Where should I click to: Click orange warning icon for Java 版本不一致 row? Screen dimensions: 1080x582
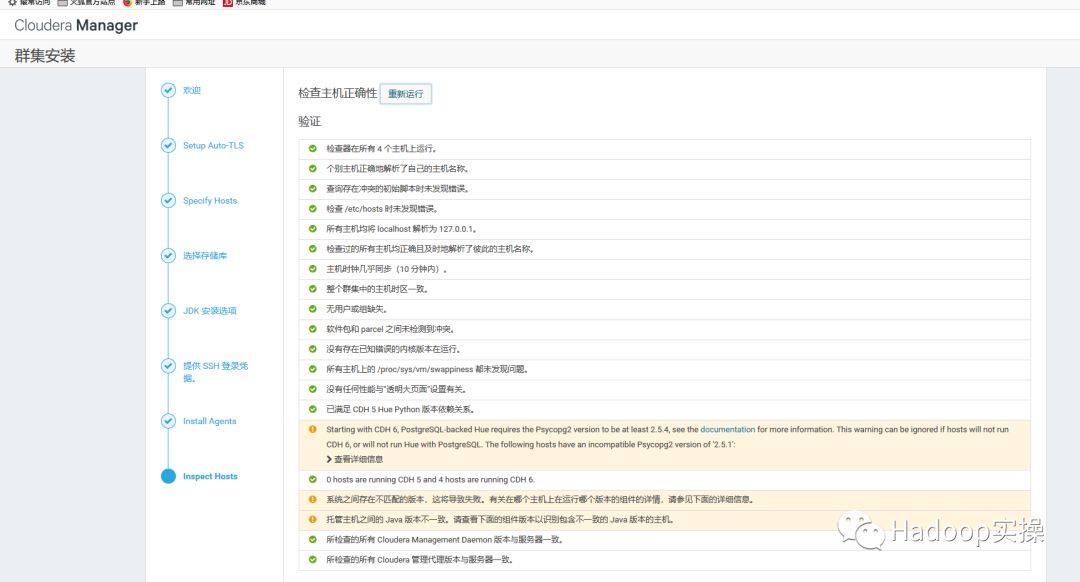313,519
